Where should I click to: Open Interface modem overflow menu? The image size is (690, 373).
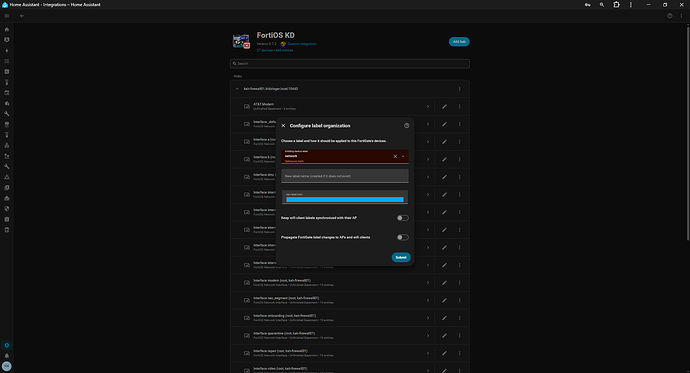[x=459, y=283]
